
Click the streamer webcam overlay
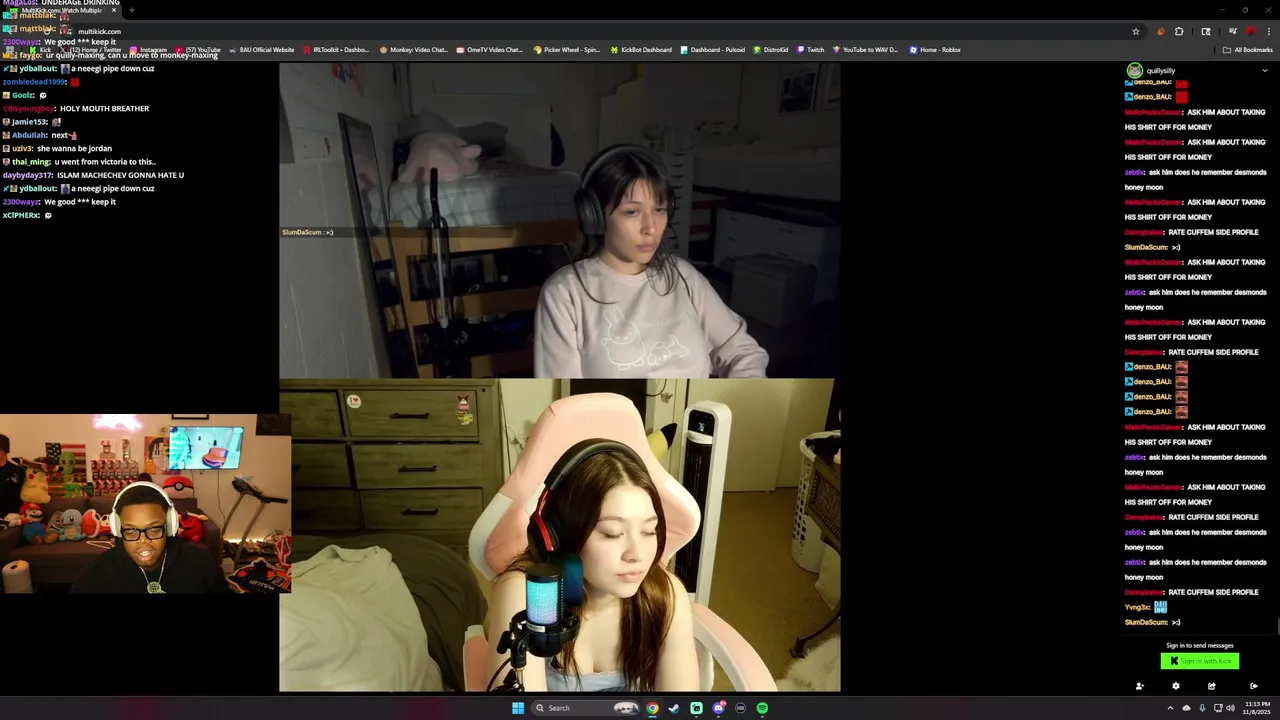tap(145, 504)
